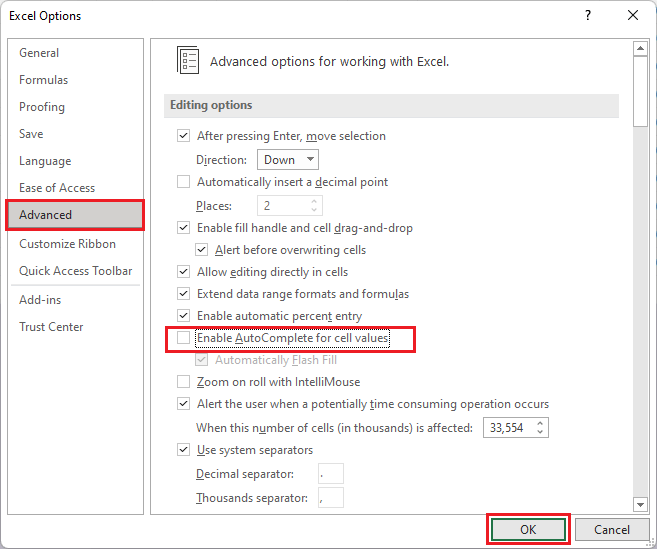Increase Places value with up arrow
The width and height of the screenshot is (657, 549).
point(314,202)
